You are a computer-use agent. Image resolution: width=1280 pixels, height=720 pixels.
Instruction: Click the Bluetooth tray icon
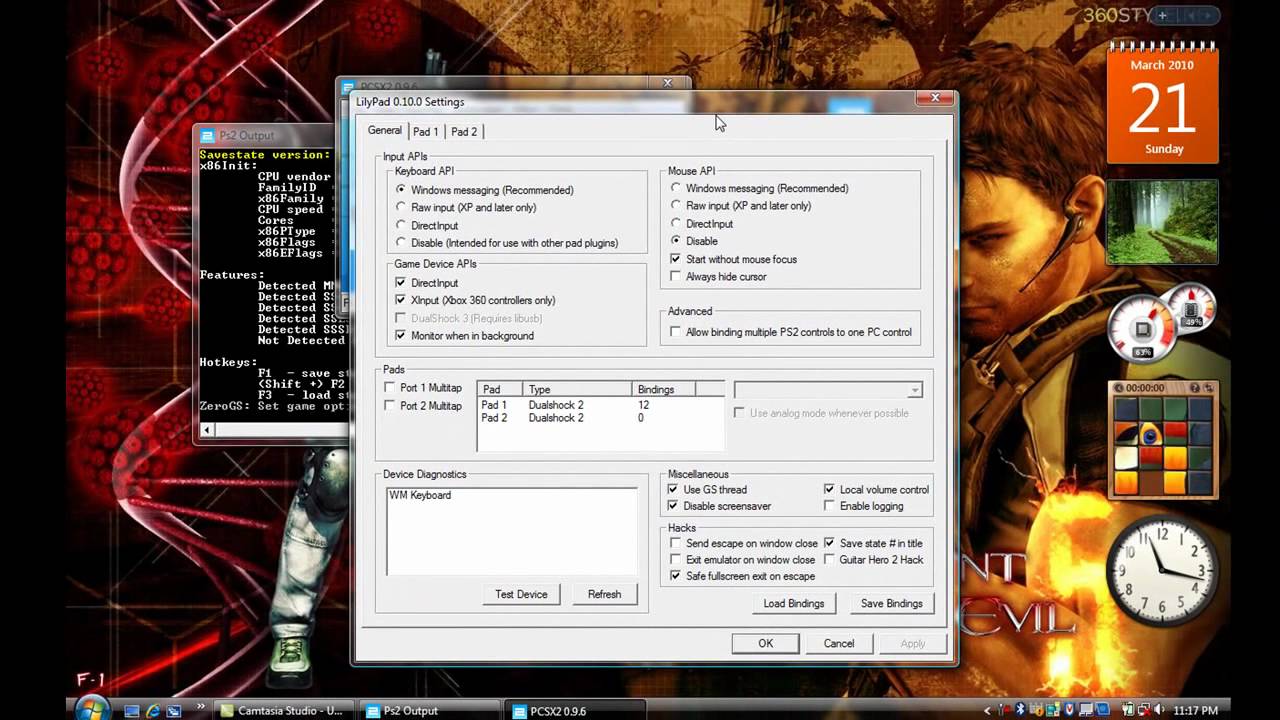(1021, 711)
